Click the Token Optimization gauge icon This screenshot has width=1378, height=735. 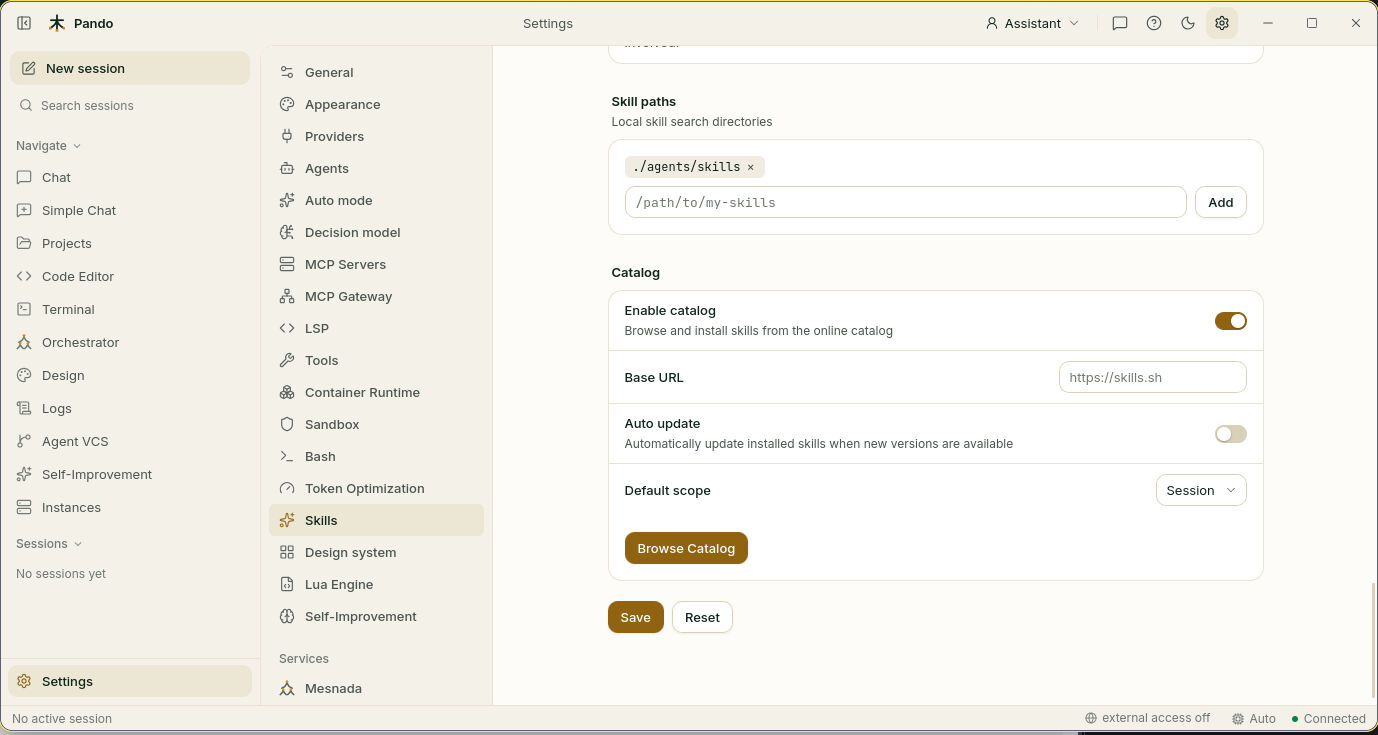point(287,488)
